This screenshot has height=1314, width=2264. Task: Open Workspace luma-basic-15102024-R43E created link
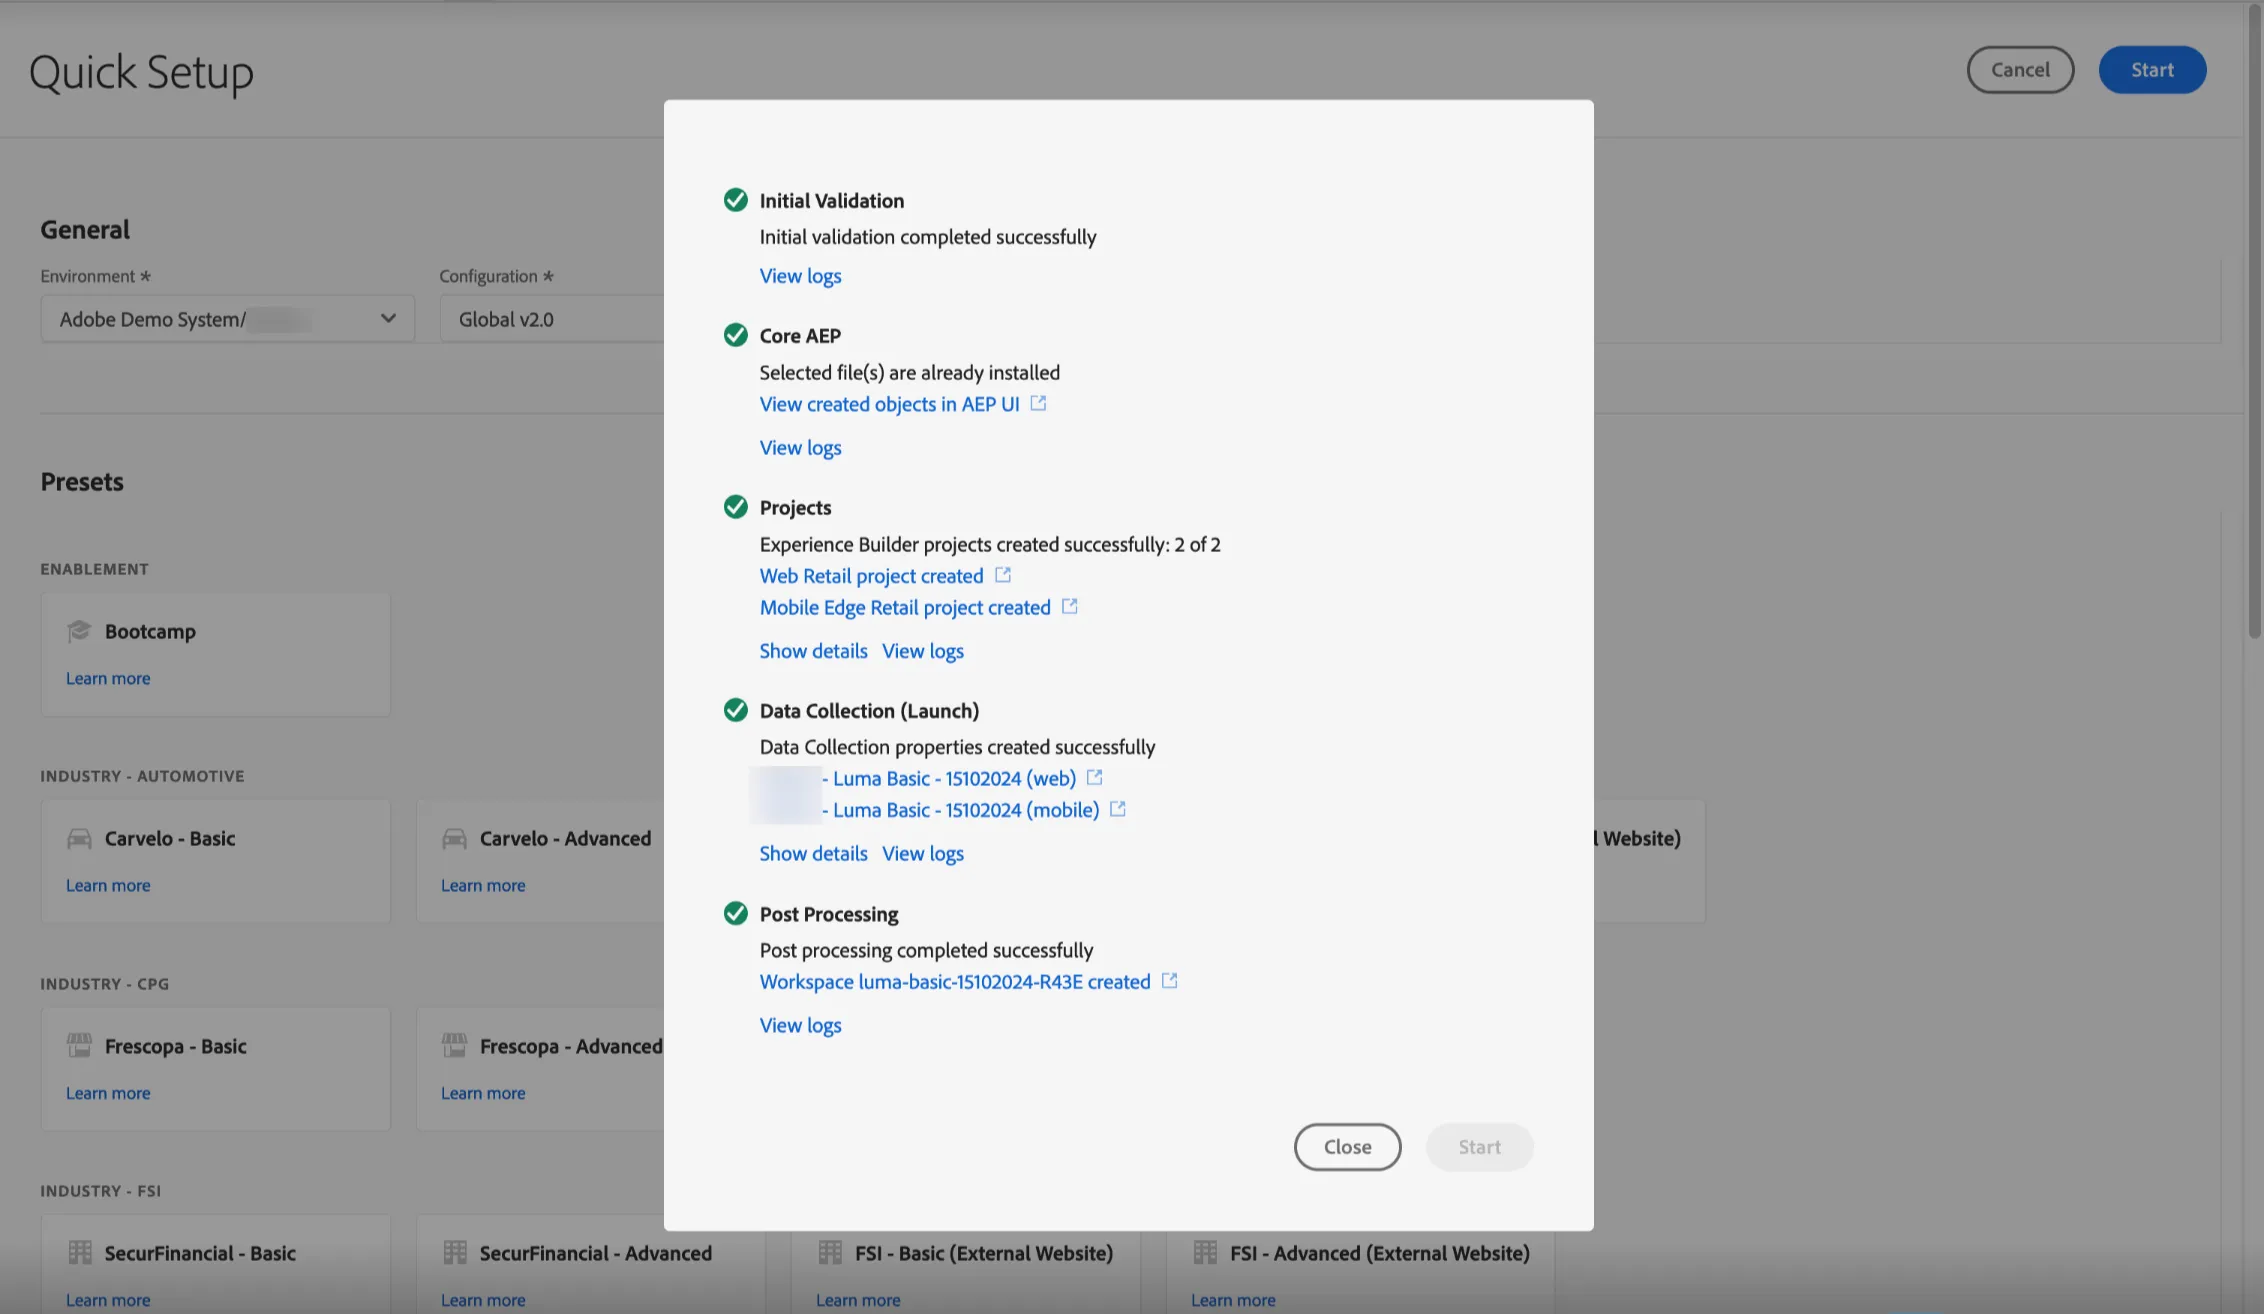tap(955, 982)
